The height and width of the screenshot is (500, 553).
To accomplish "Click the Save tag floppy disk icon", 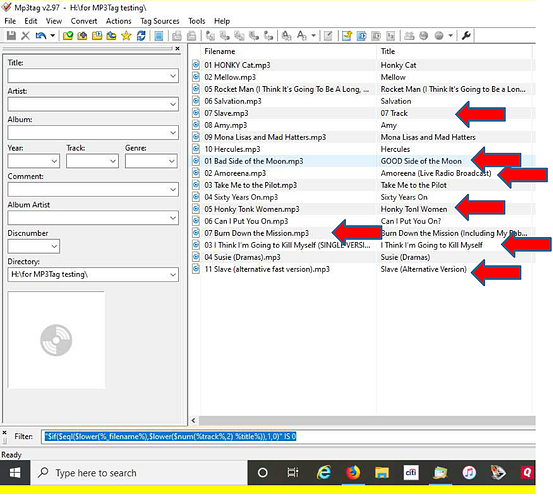I will (x=11, y=36).
